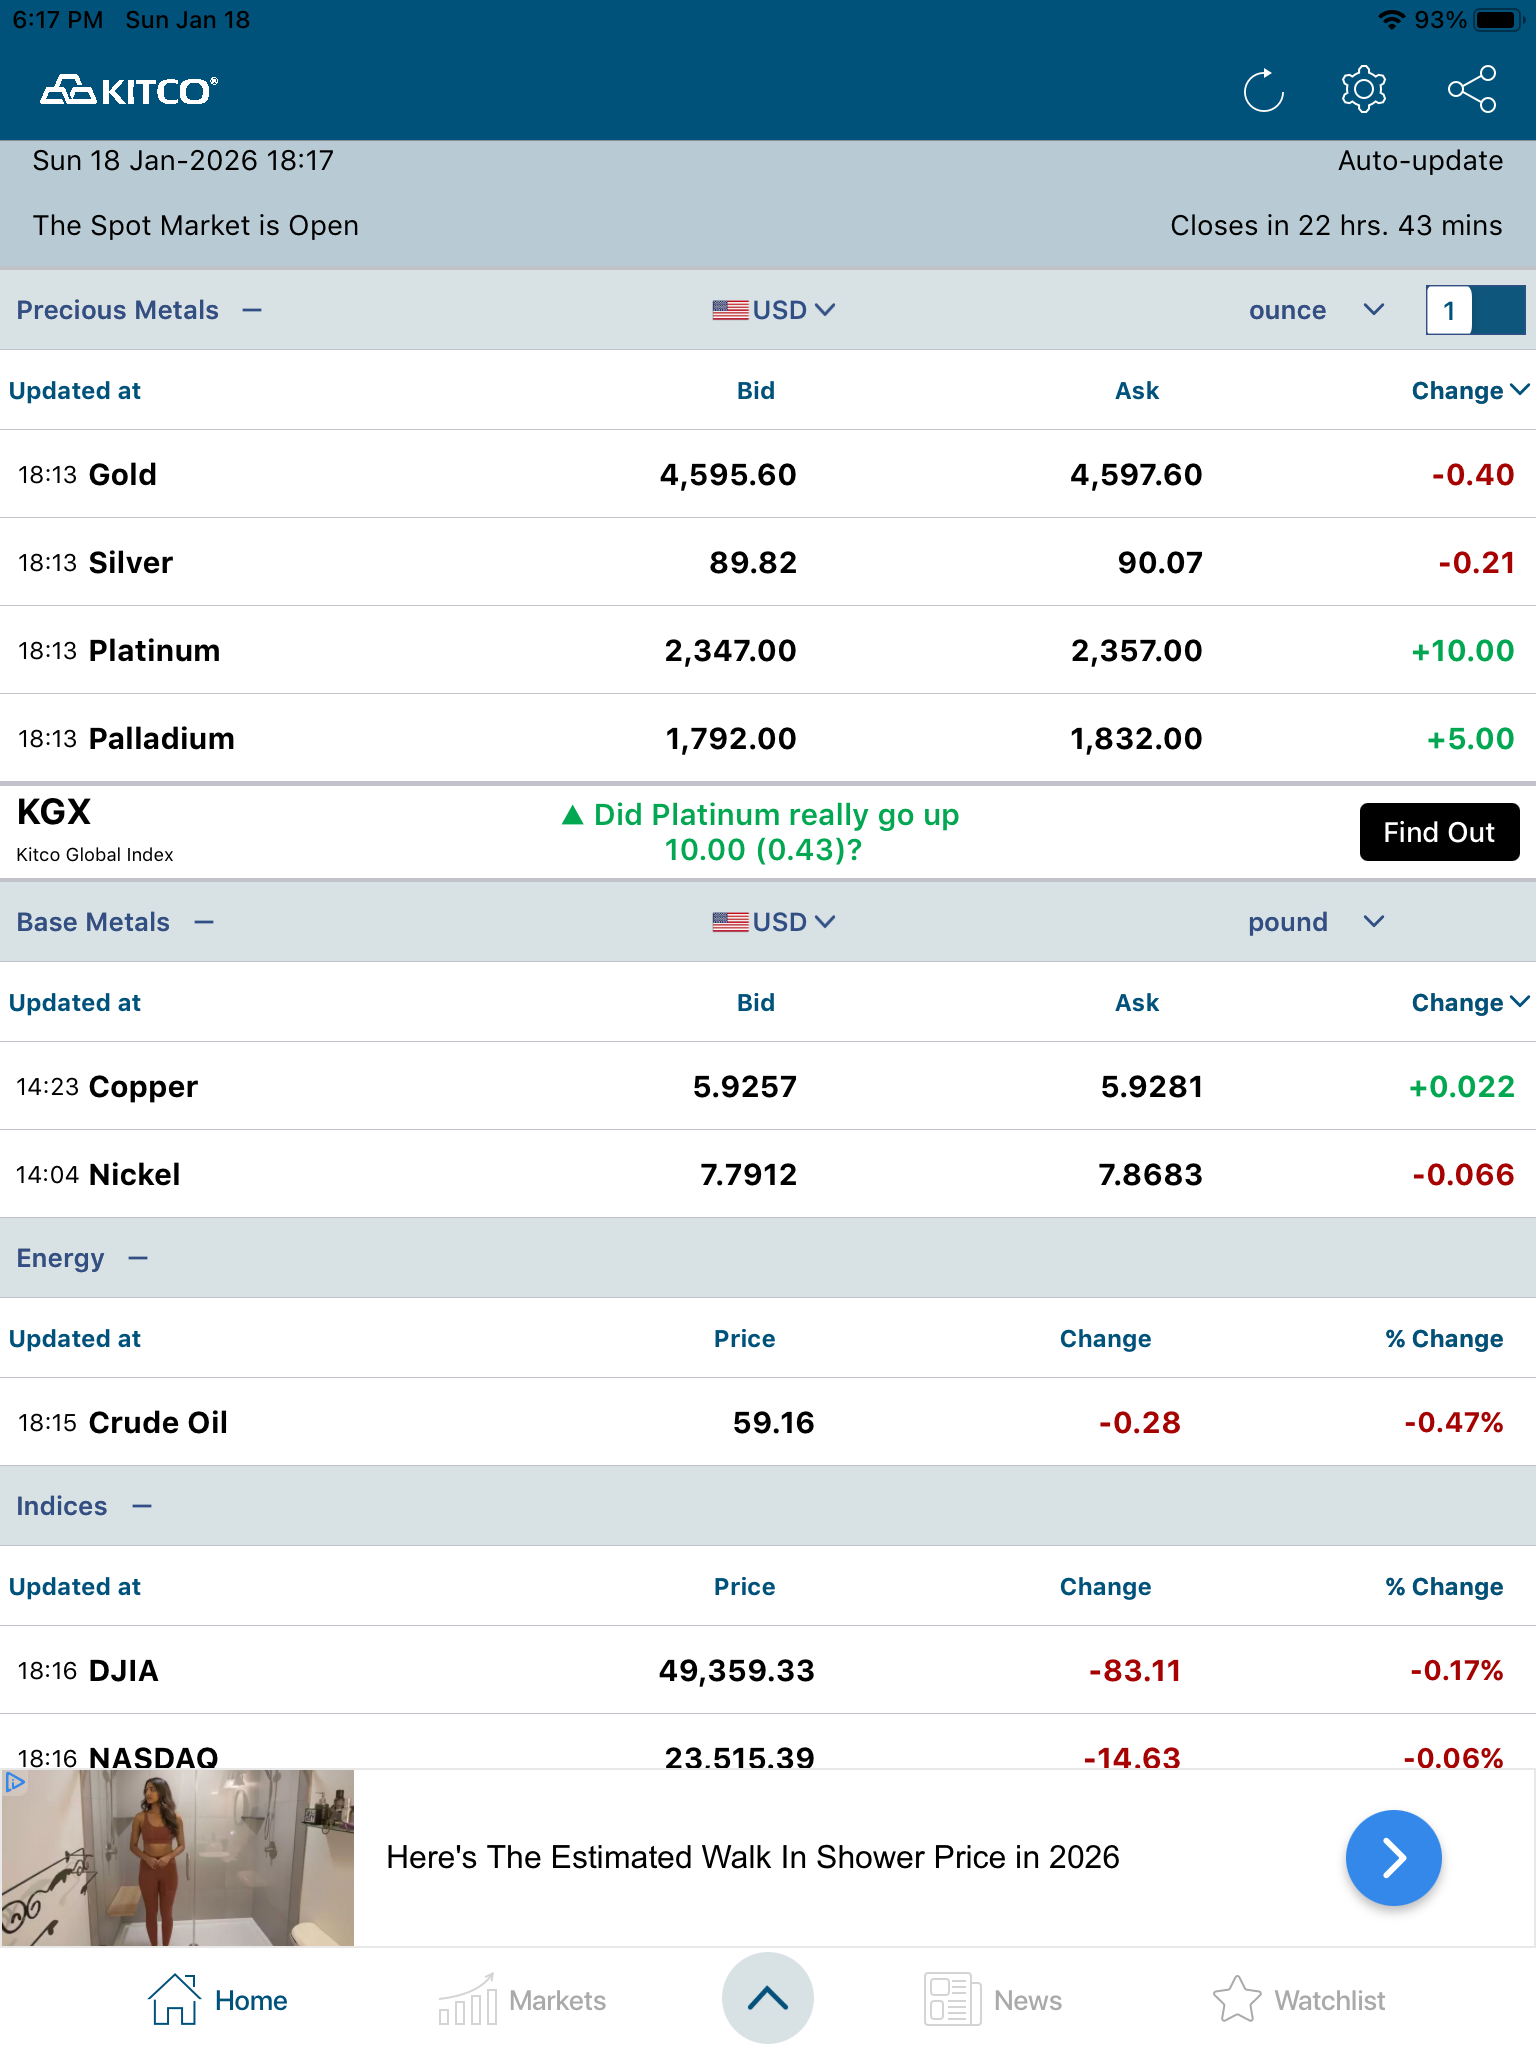Tap the Kitco logo
The image size is (1536, 2048).
(x=129, y=91)
